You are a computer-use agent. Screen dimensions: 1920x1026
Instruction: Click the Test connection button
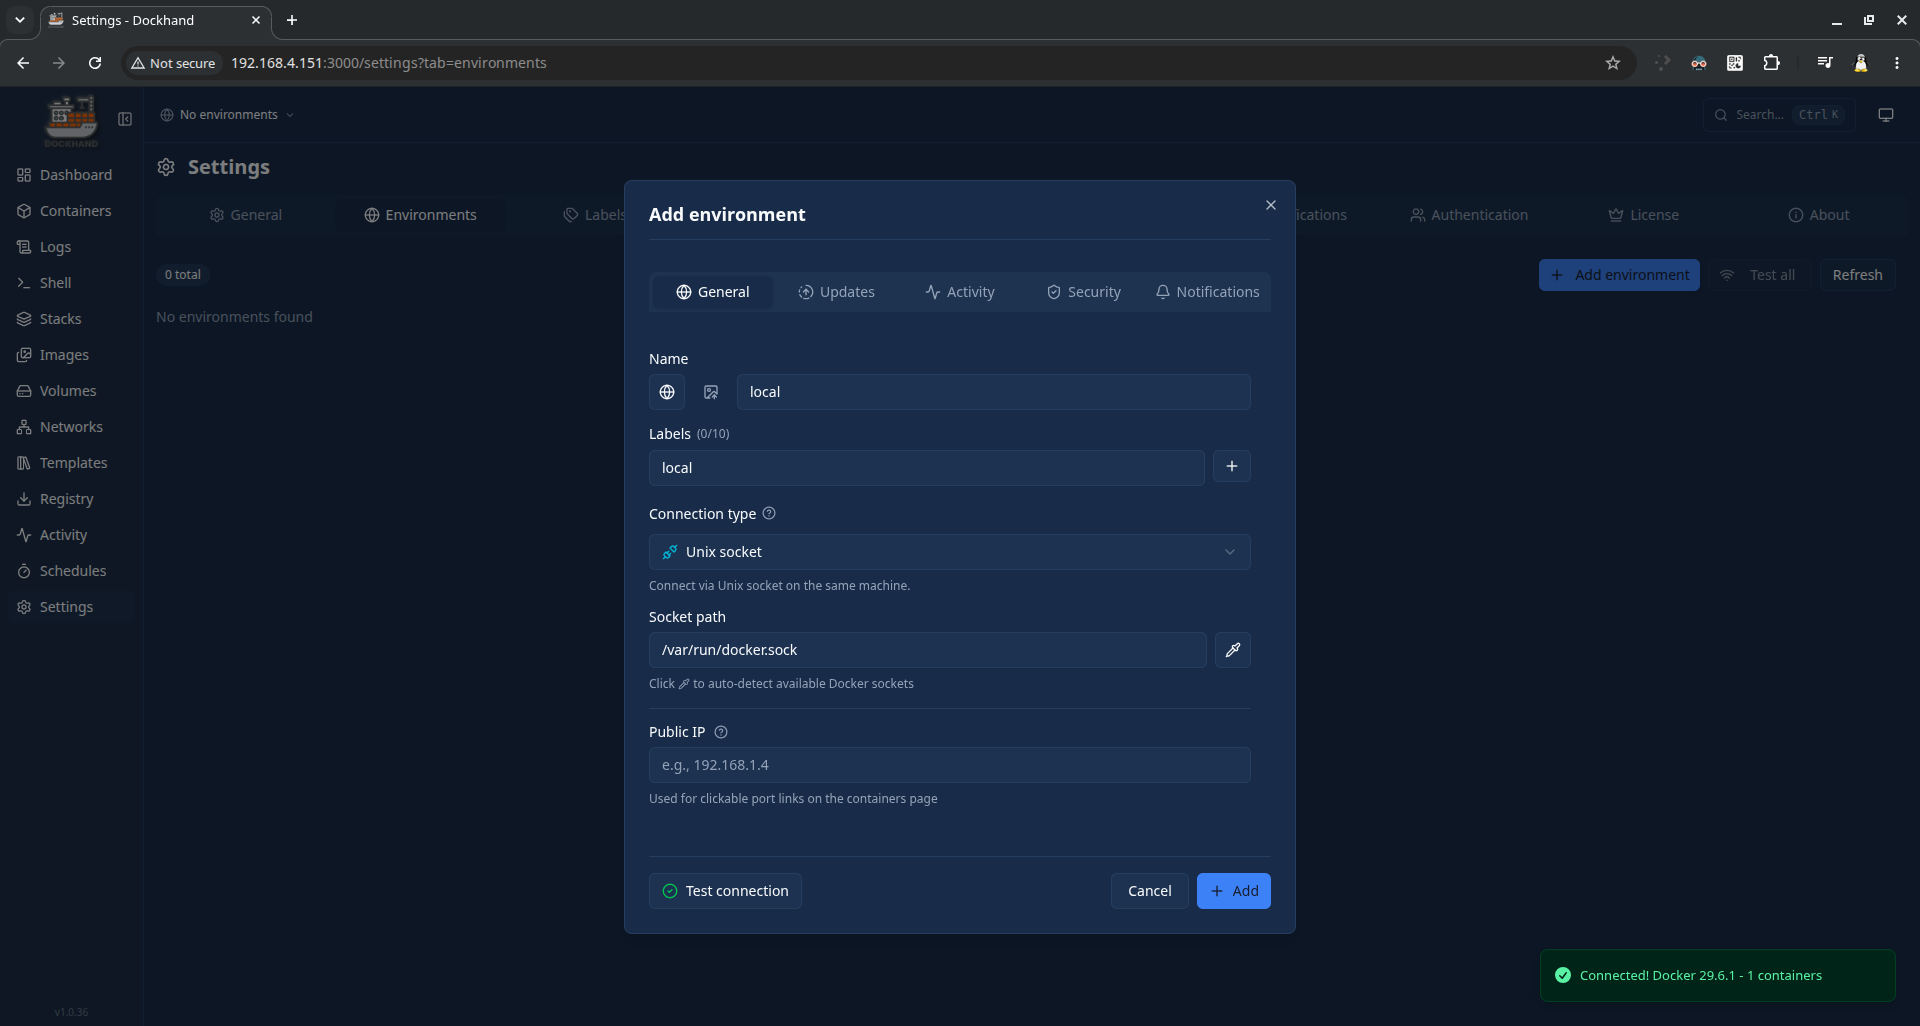tap(725, 891)
